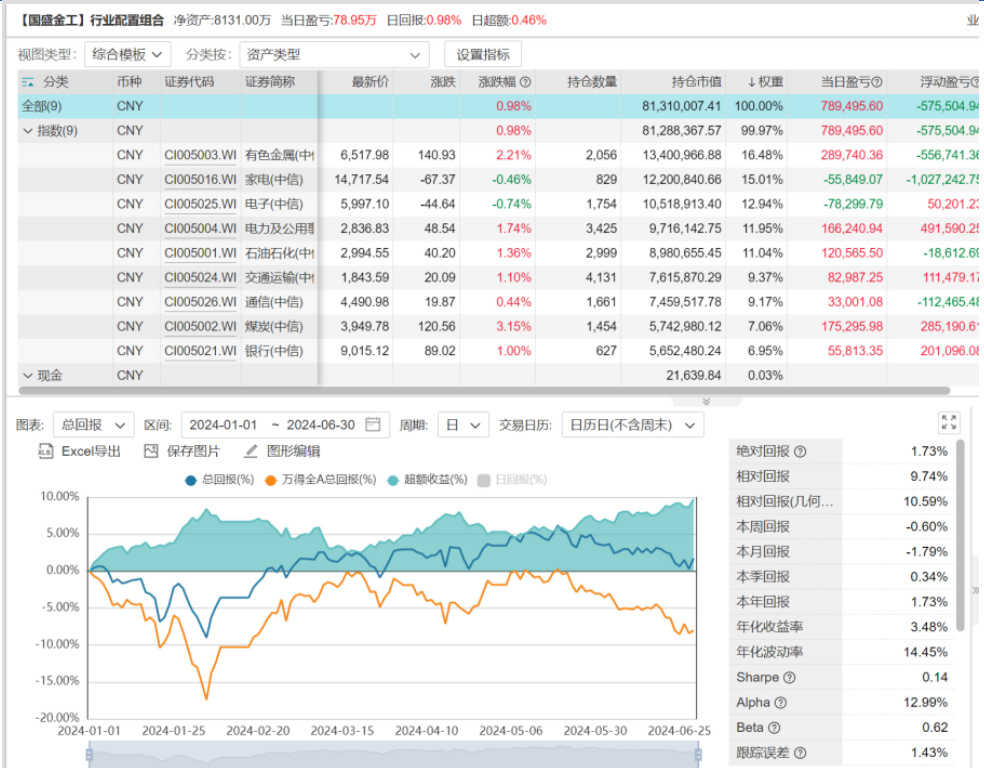
Task: Click the column settings icon beside 分类 header
Action: coord(28,82)
